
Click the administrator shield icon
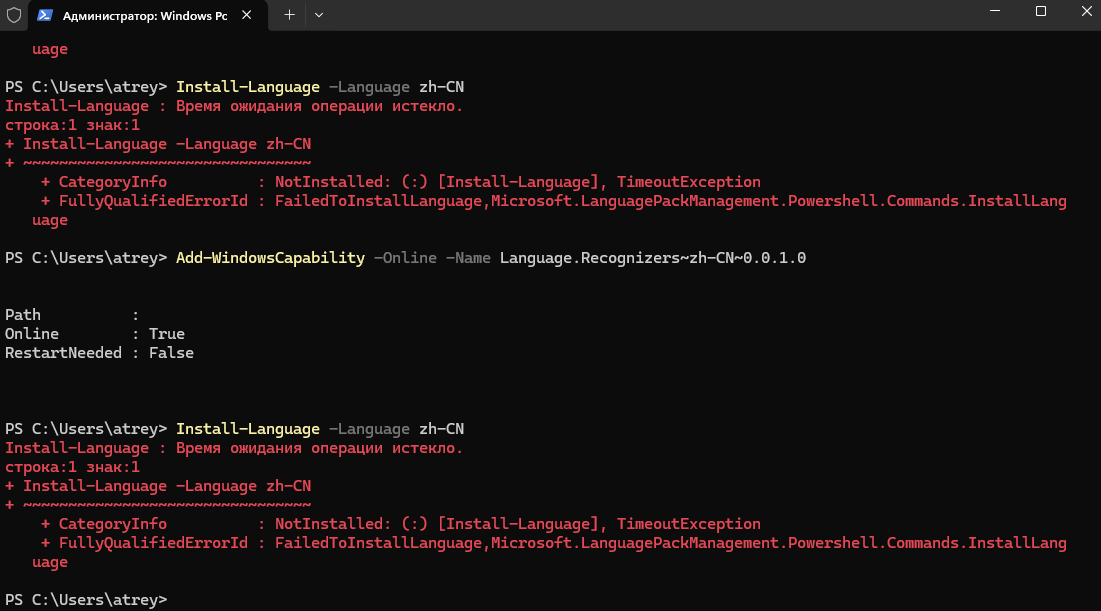14,15
